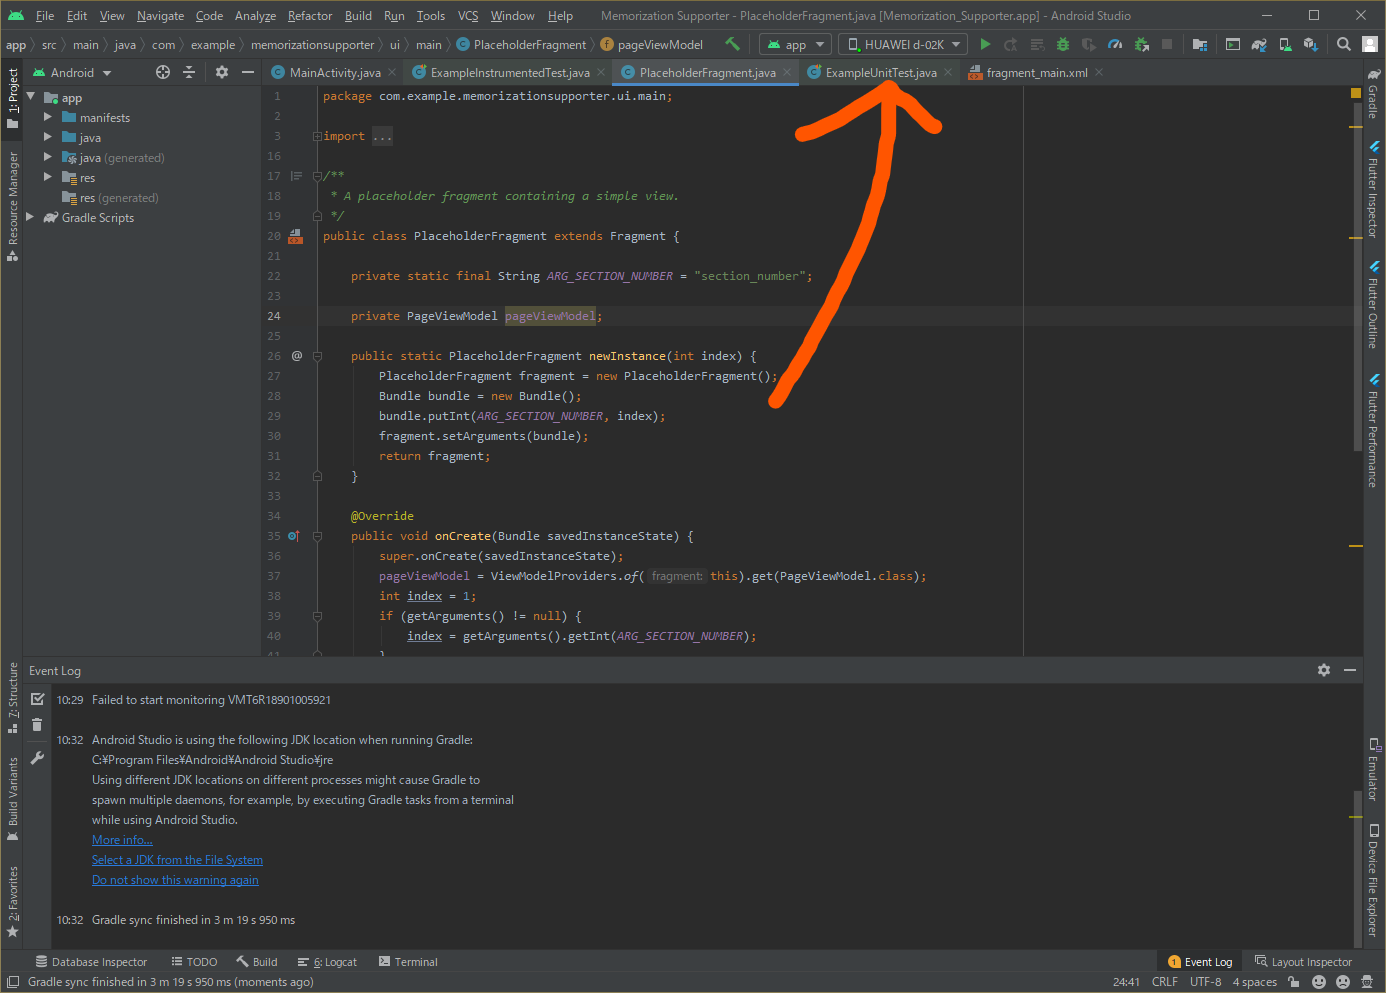The image size is (1386, 993).
Task: Toggle the Resource Manager tool window
Action: (x=12, y=206)
